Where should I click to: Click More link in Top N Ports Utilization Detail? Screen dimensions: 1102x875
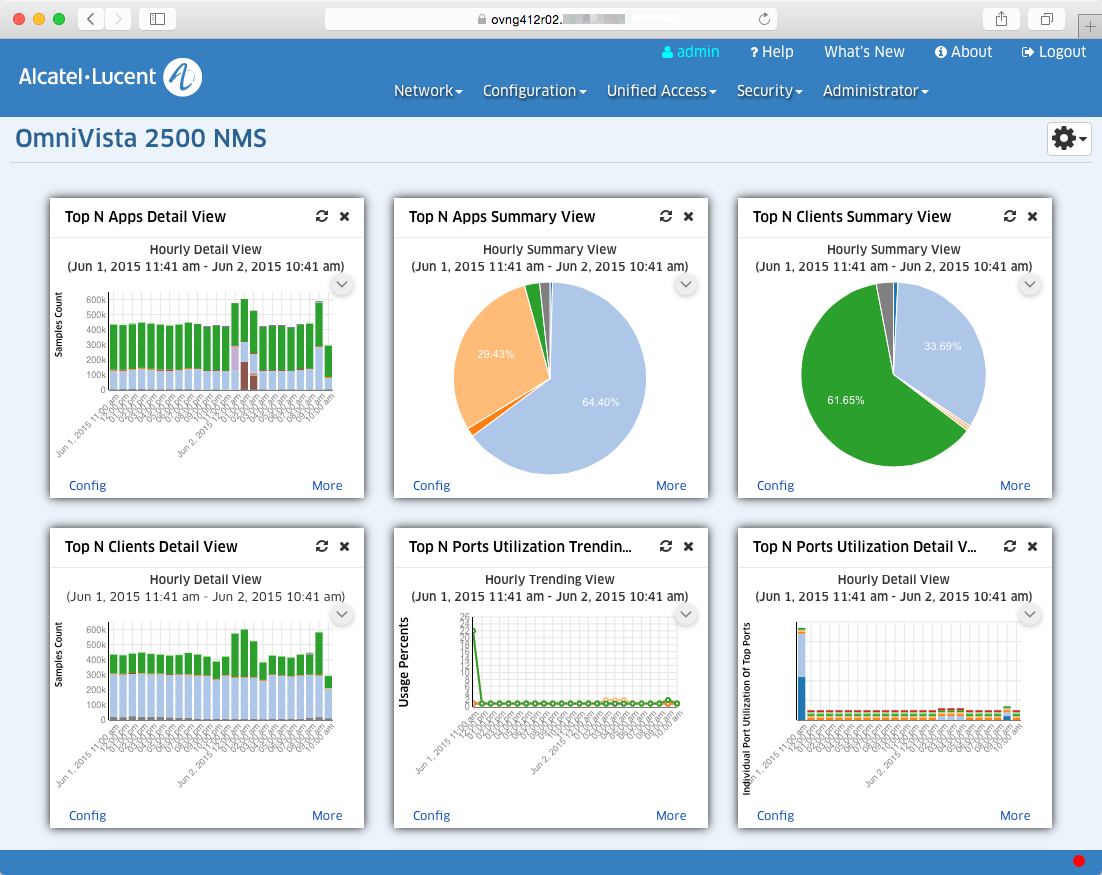(1014, 816)
